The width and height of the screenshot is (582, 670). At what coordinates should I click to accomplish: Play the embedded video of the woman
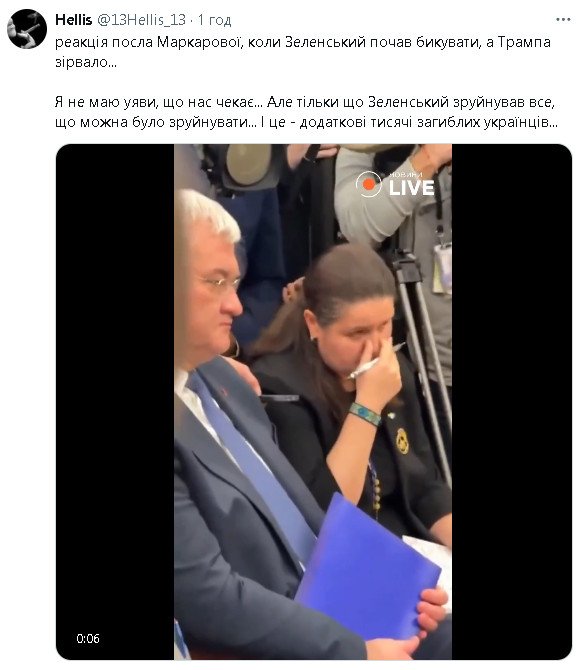314,402
